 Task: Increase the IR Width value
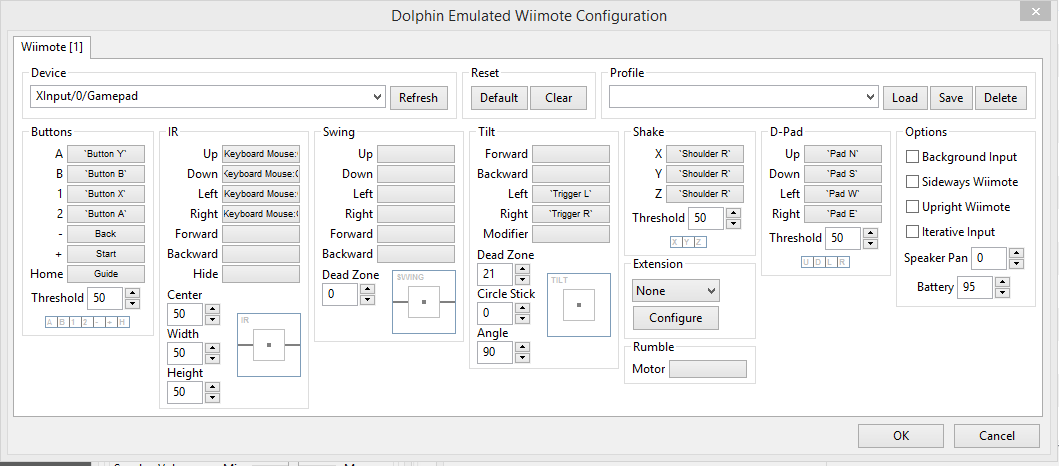pyautogui.click(x=213, y=348)
